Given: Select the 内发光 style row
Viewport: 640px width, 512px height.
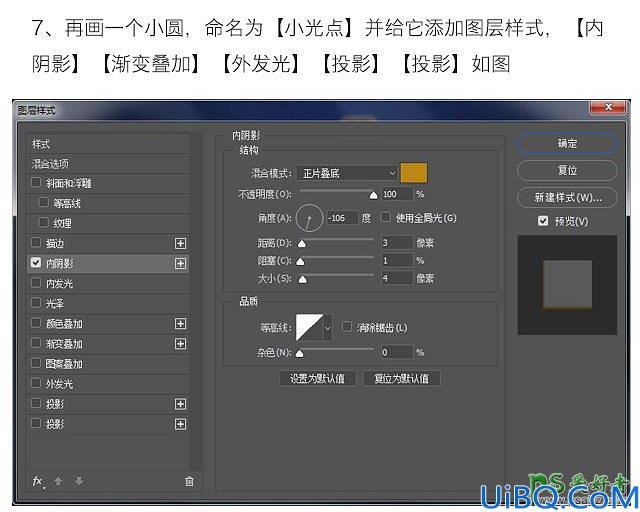Looking at the screenshot, I should 108,283.
